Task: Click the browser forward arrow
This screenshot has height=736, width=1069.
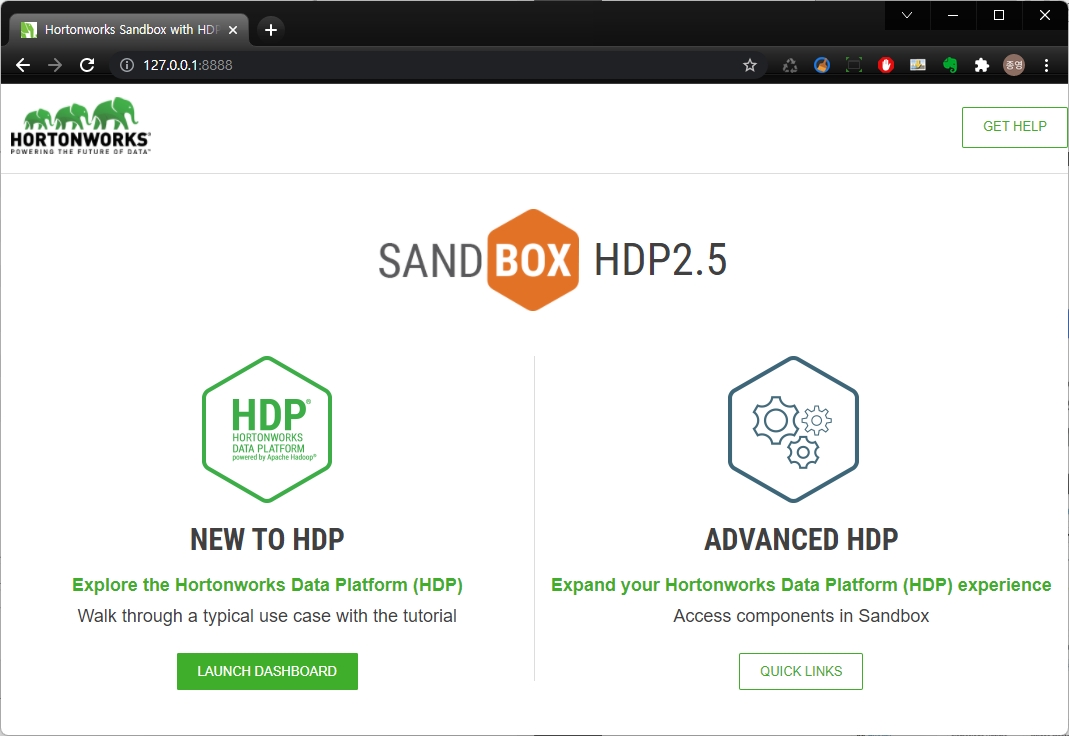Action: pyautogui.click(x=55, y=65)
